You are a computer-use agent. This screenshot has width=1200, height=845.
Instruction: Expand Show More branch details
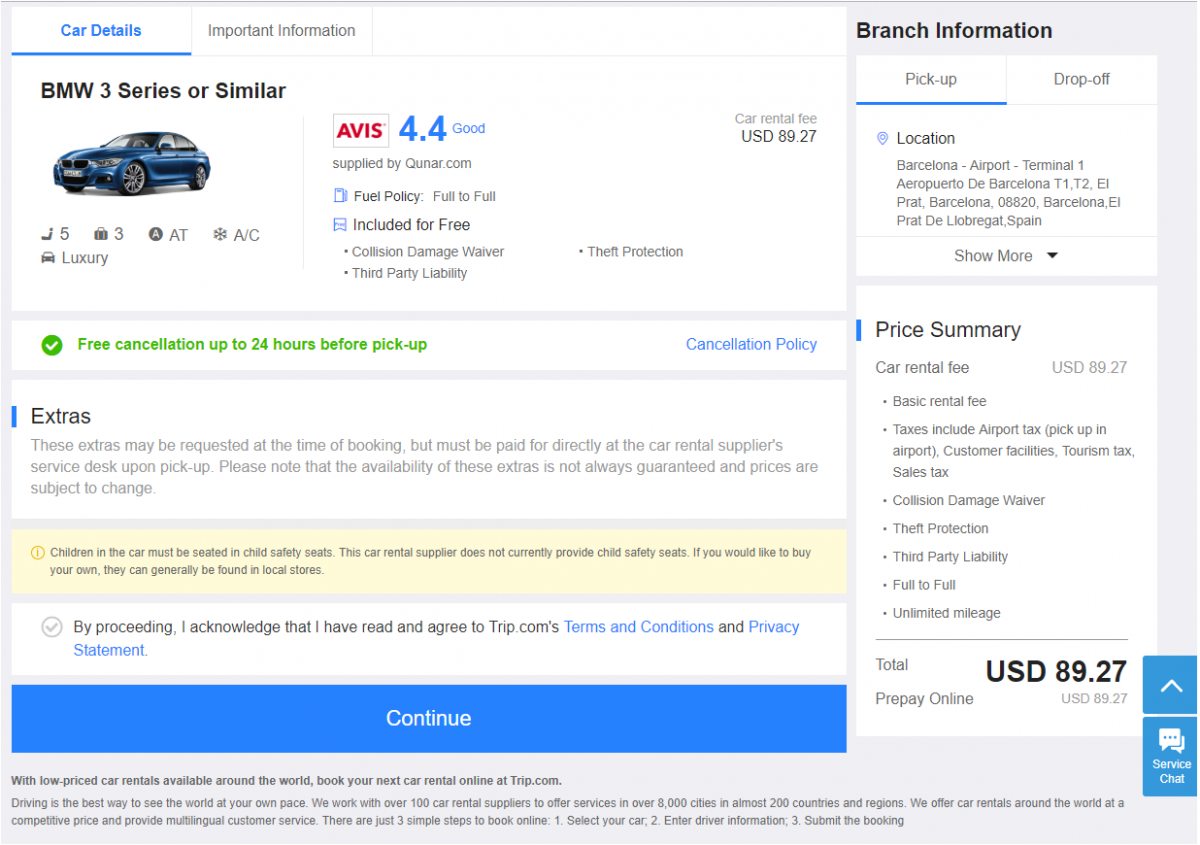(x=993, y=256)
